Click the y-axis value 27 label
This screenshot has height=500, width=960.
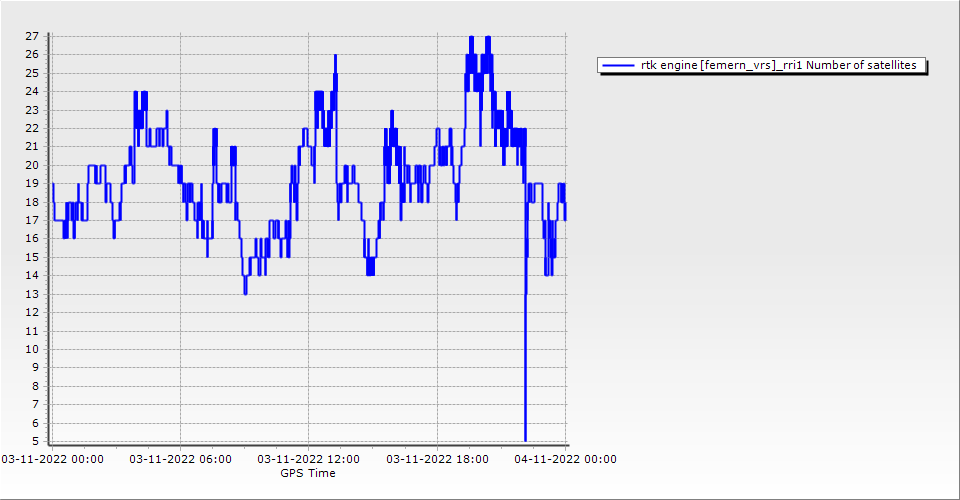(x=32, y=36)
